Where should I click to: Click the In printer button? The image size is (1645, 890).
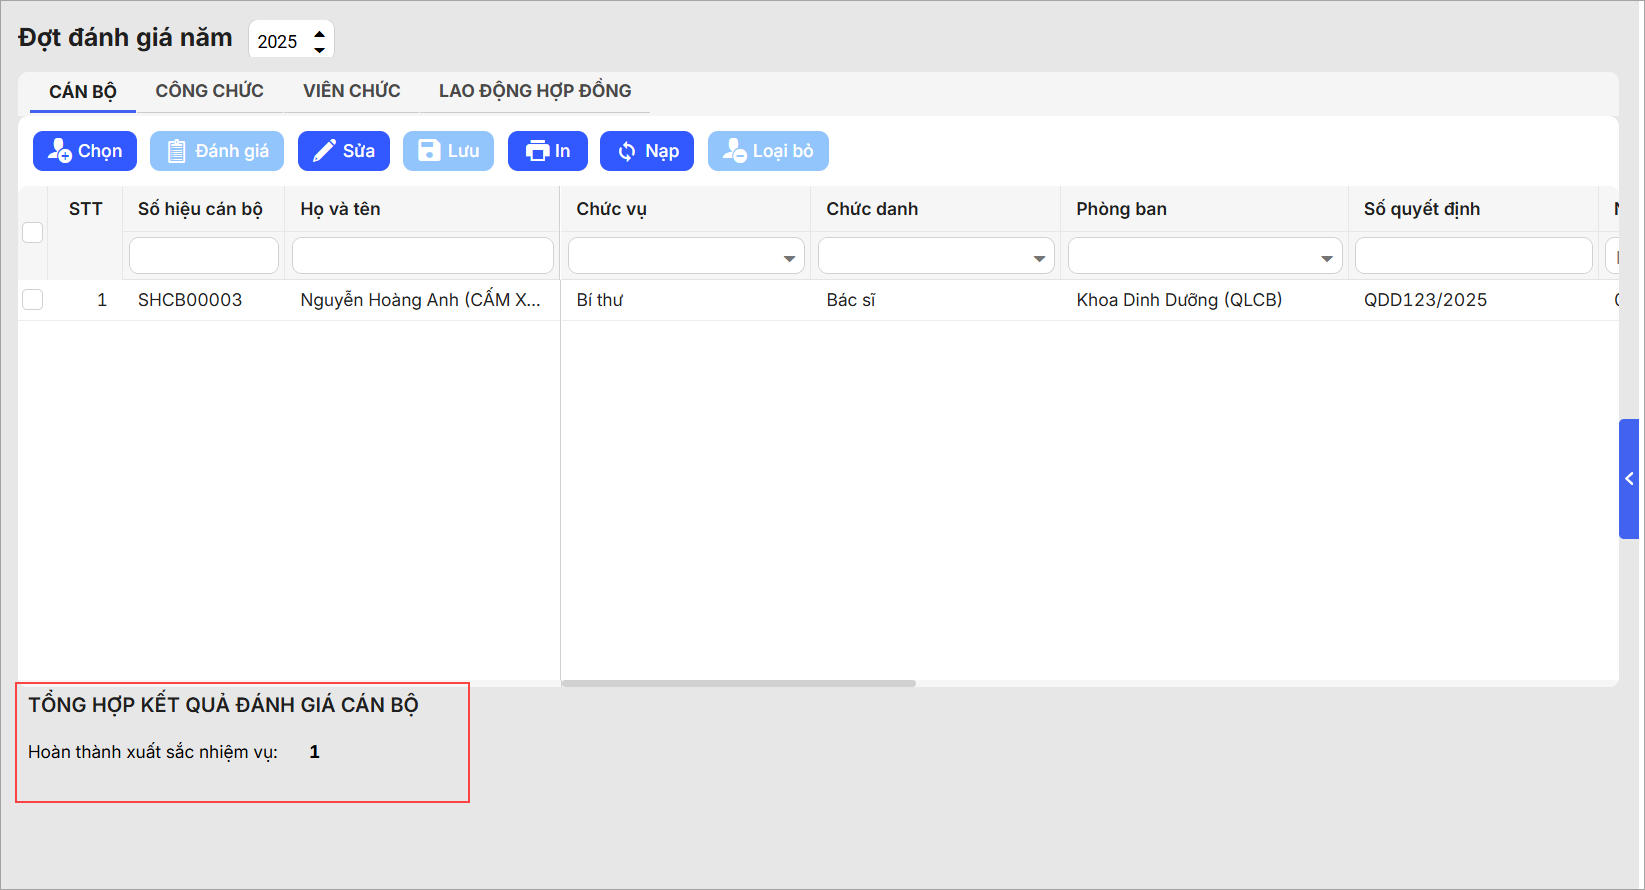click(x=548, y=151)
